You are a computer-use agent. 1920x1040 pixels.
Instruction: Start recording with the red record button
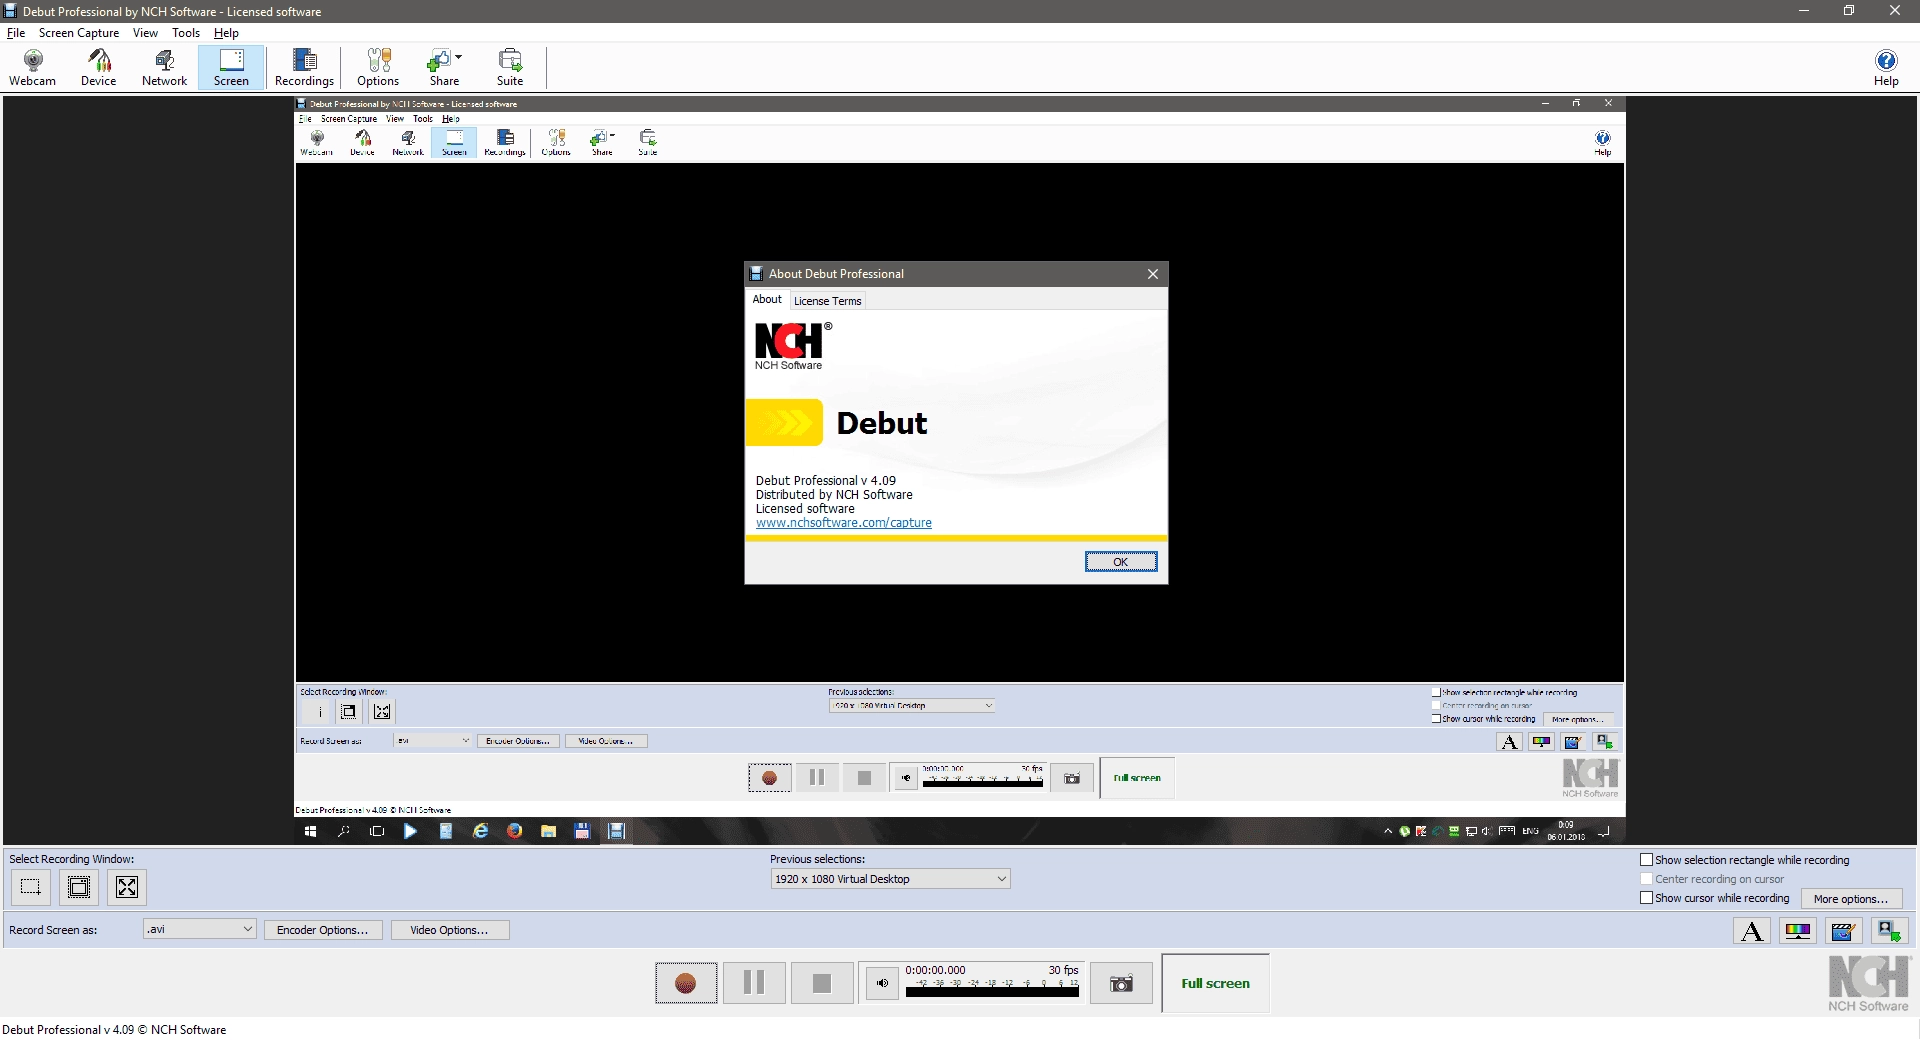pyautogui.click(x=686, y=984)
